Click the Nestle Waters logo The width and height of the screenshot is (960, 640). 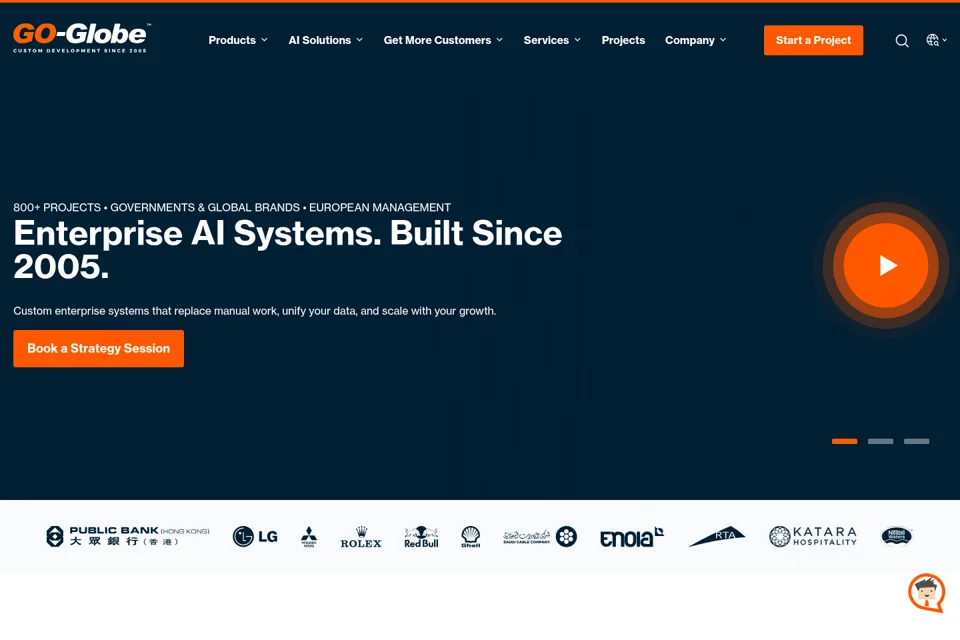tap(896, 536)
